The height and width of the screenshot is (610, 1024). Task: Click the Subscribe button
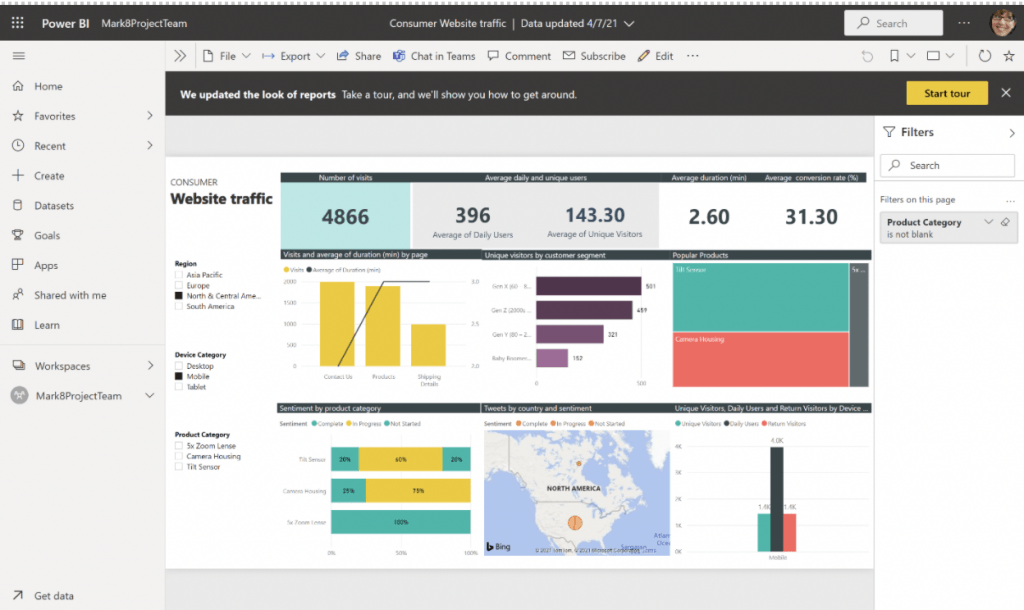(x=594, y=56)
